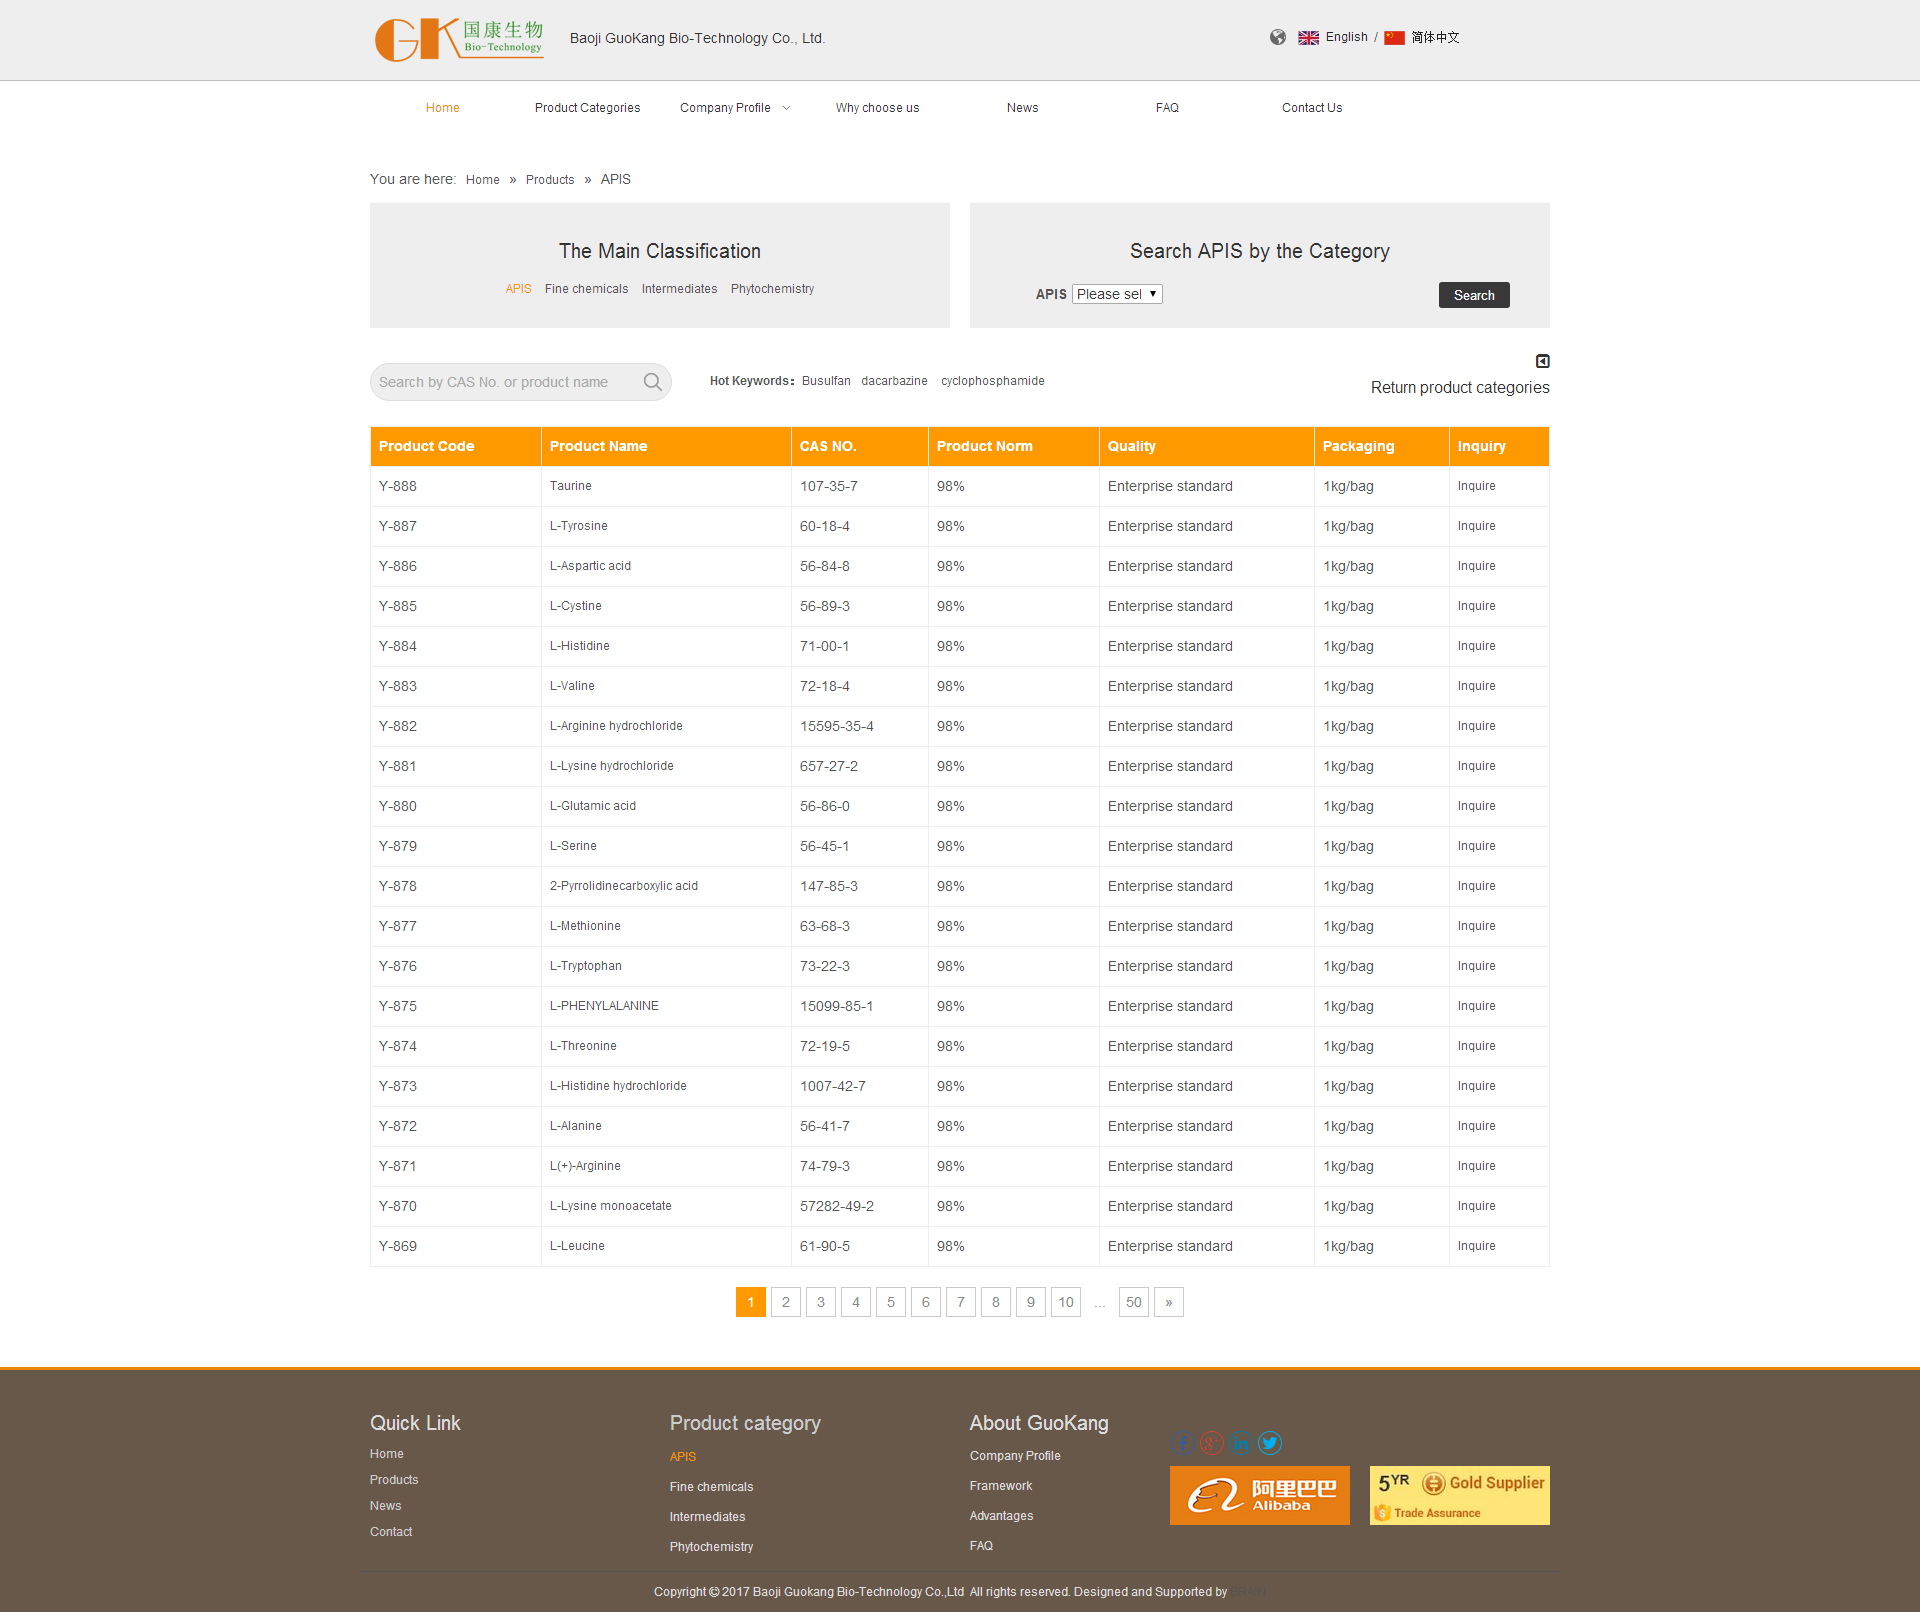Click inside the 'Search by CAS No.' input field
1920x1612 pixels.
click(500, 381)
